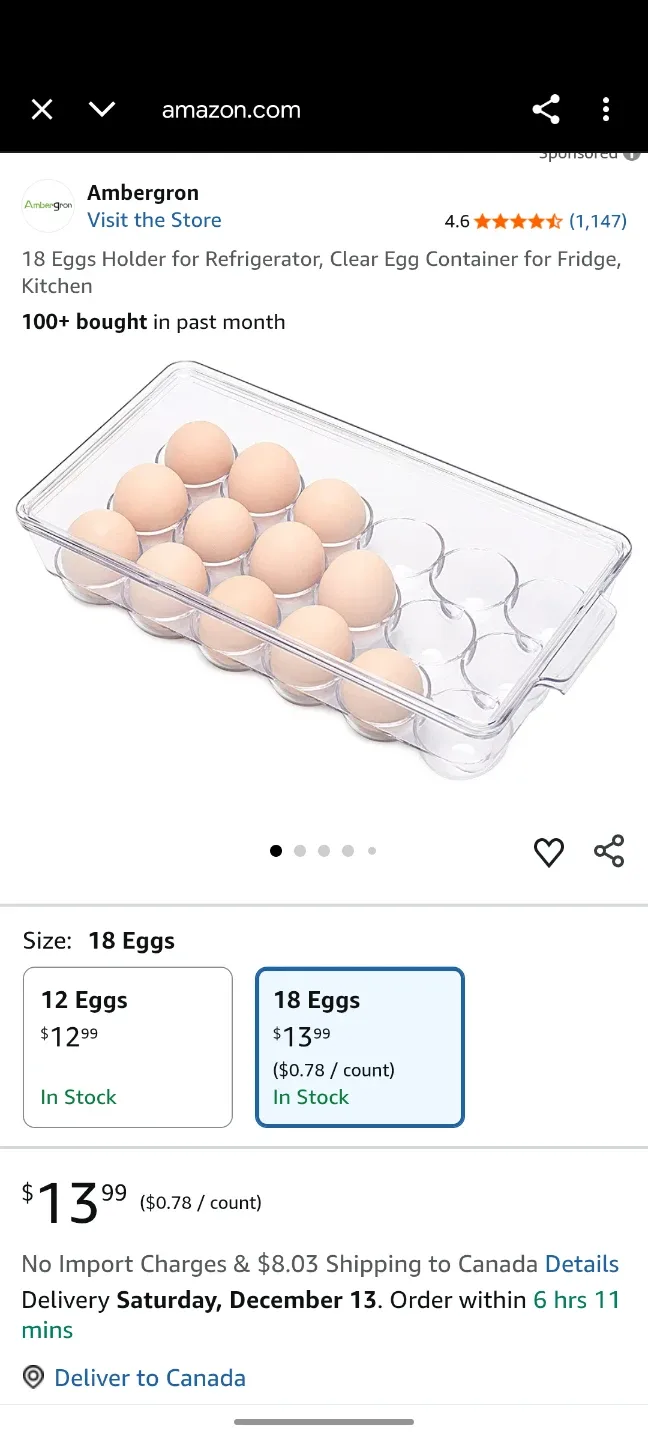Viewport: 648px width, 1440px height.
Task: Expand the page with the down chevron
Action: tap(102, 110)
